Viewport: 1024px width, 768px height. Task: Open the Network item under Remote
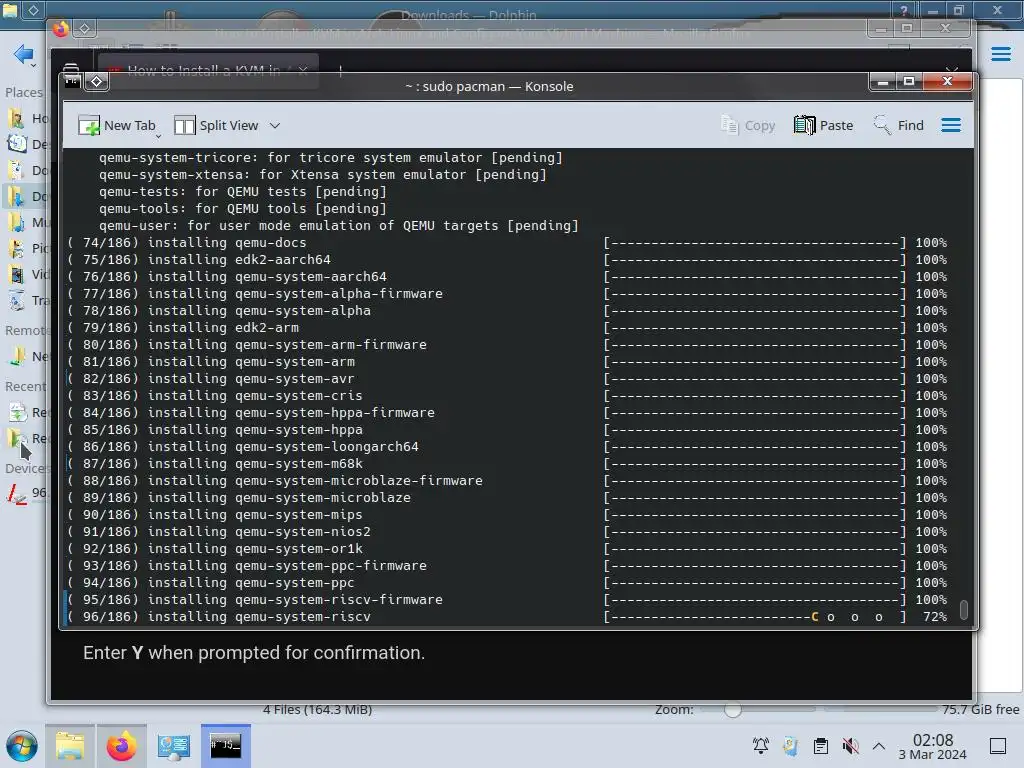[x=26, y=357]
